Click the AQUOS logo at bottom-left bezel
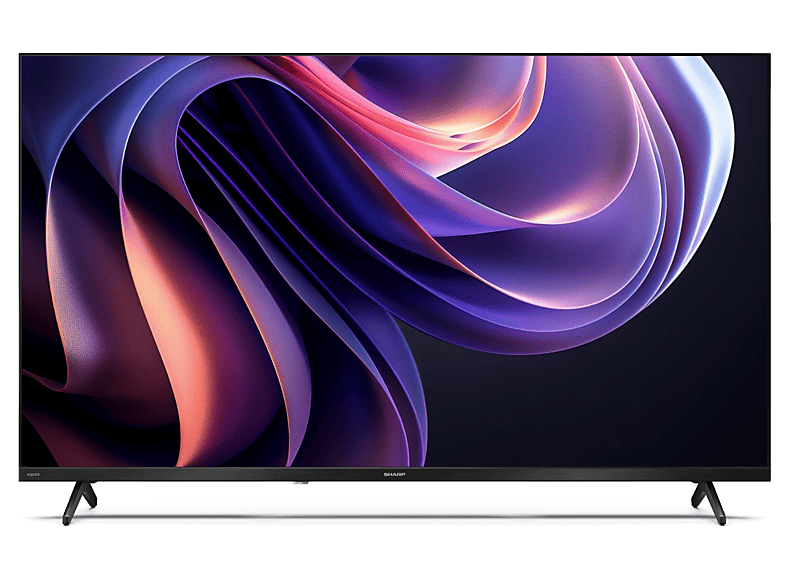The width and height of the screenshot is (786, 587). 35,474
